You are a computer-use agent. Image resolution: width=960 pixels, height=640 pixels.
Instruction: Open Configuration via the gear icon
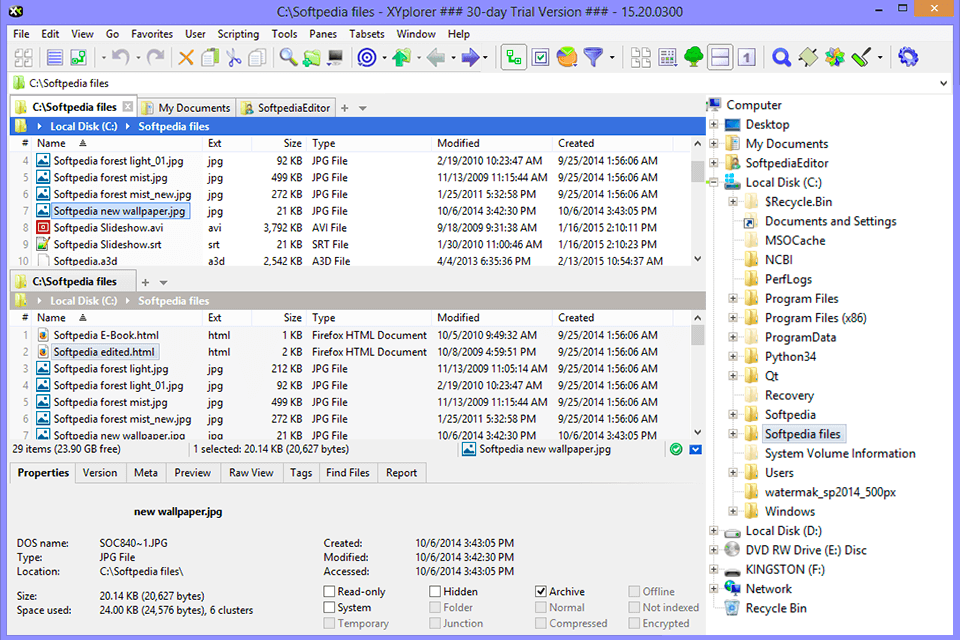click(908, 57)
